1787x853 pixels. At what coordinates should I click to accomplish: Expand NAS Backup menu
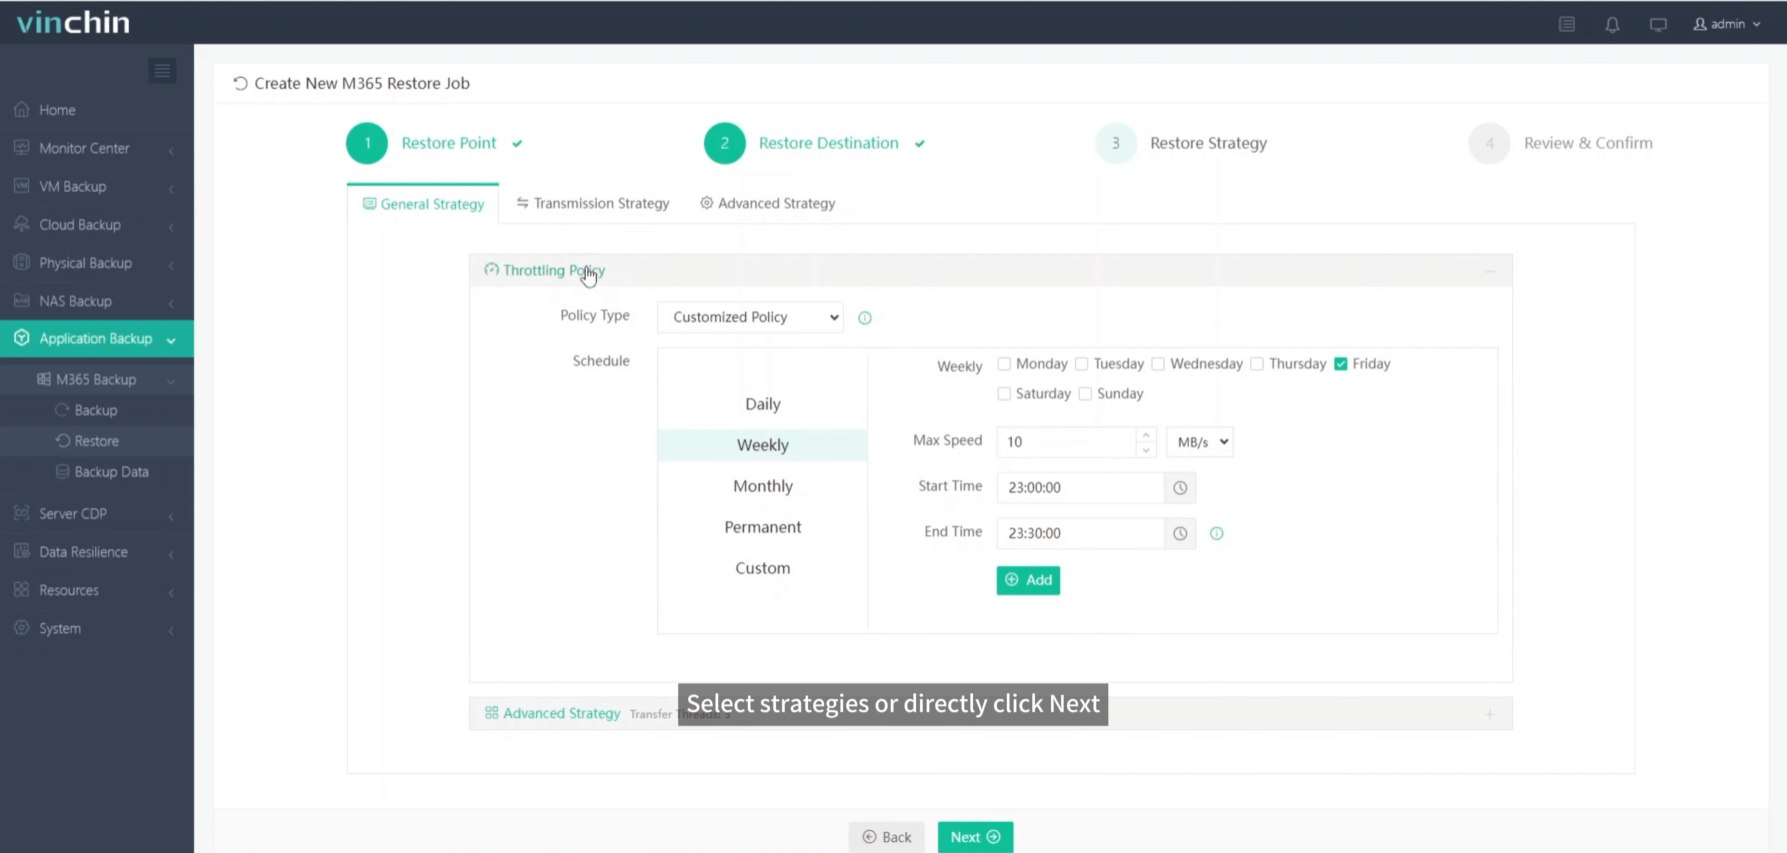pos(97,301)
